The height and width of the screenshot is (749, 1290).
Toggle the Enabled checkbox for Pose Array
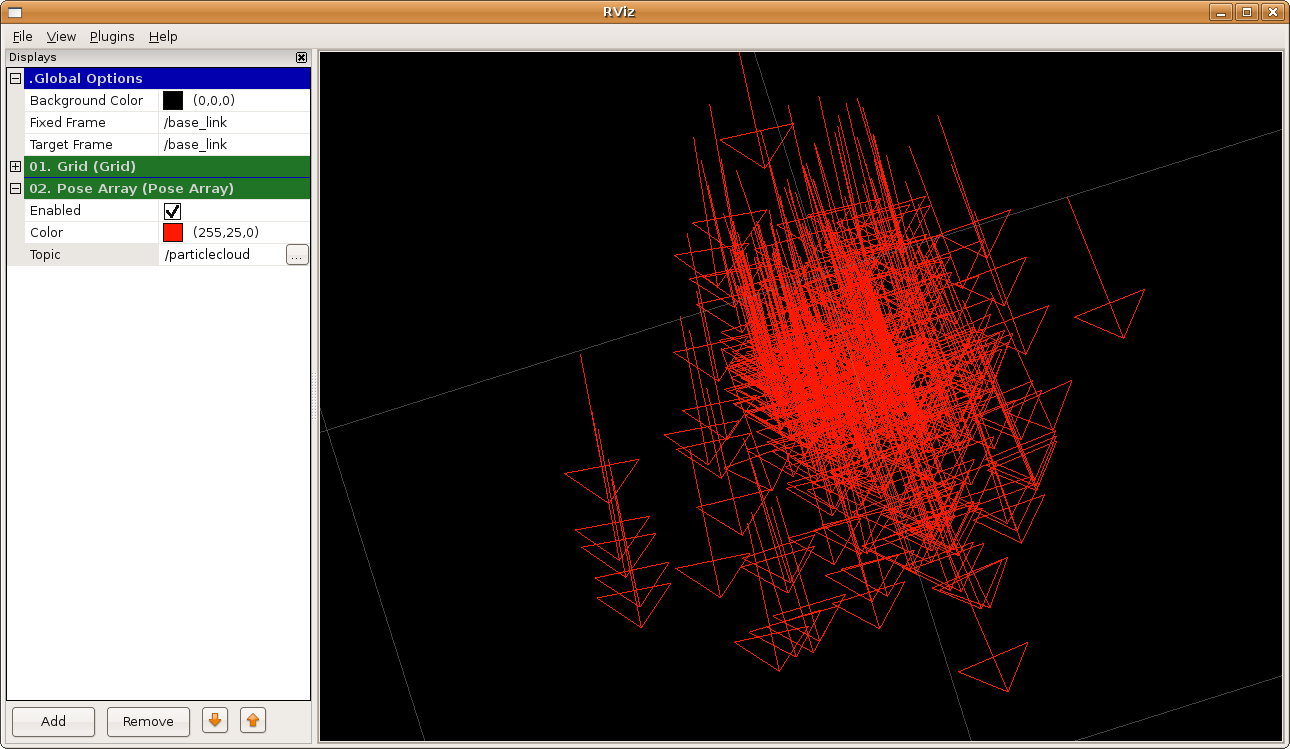(172, 210)
